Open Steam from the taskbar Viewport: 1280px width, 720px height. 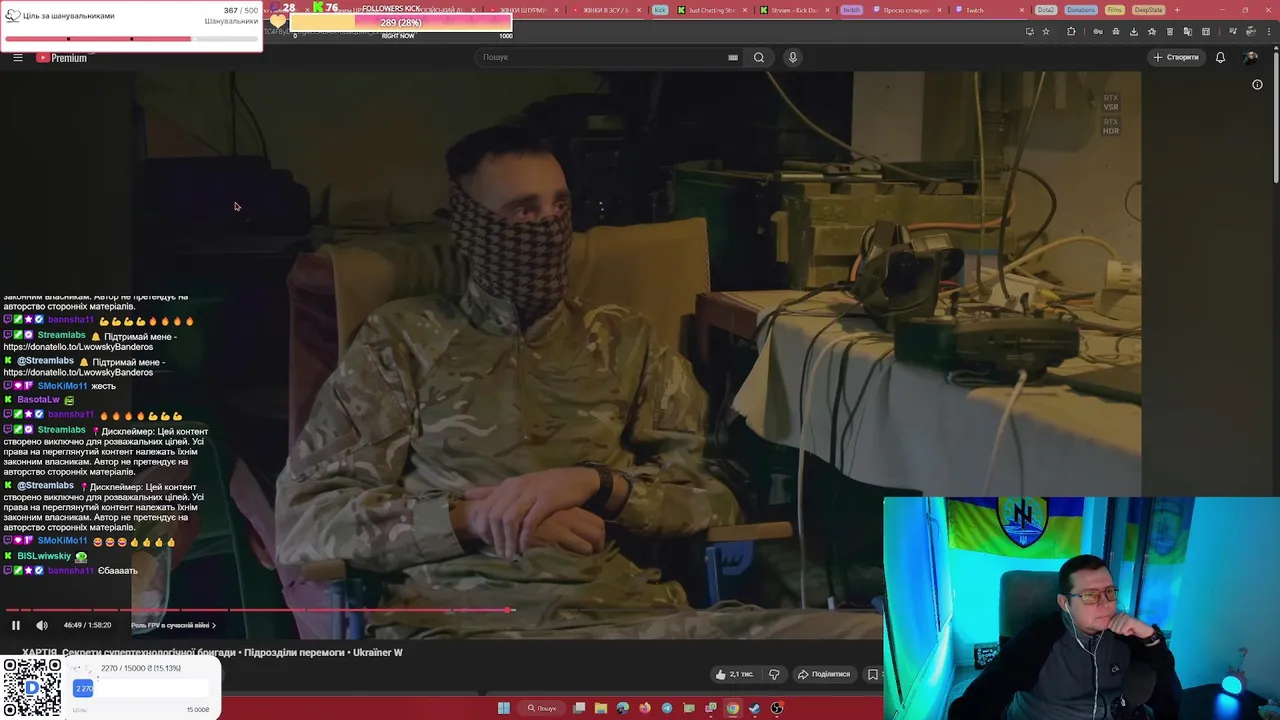pyautogui.click(x=755, y=708)
